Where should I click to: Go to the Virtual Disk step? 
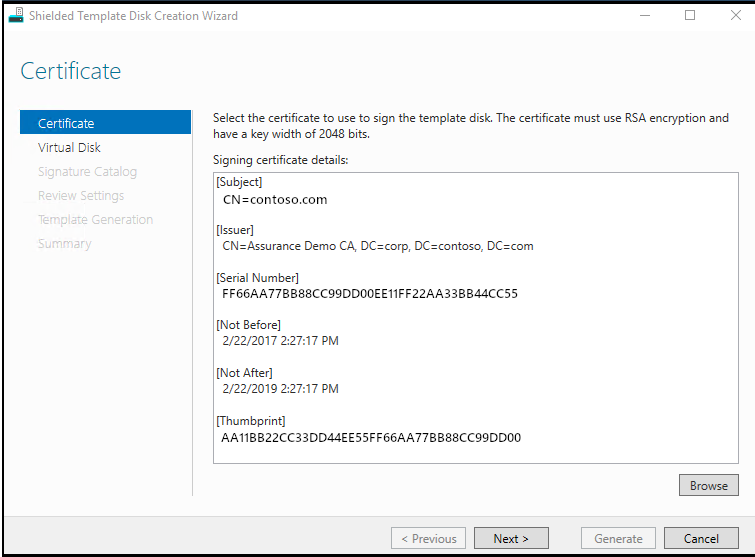pos(69,147)
